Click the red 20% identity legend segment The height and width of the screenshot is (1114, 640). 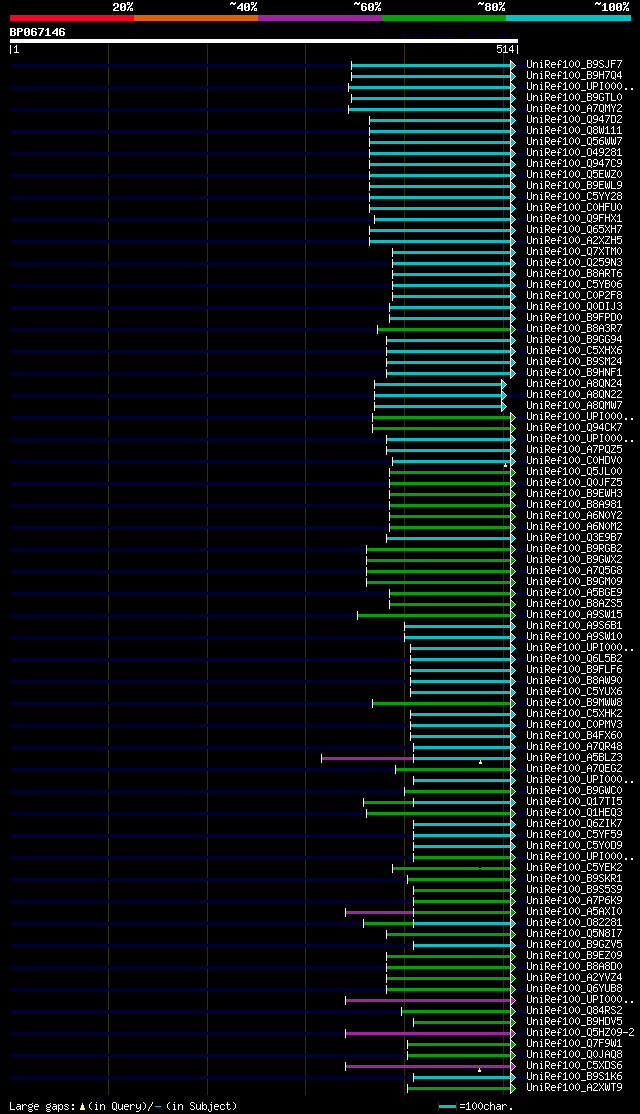pyautogui.click(x=72, y=18)
